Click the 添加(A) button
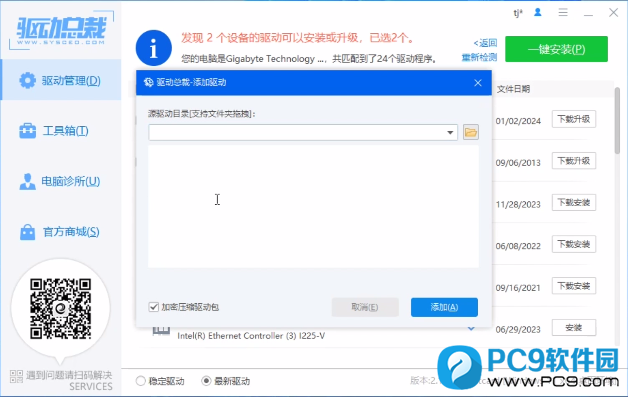This screenshot has height=397, width=628. (x=444, y=307)
